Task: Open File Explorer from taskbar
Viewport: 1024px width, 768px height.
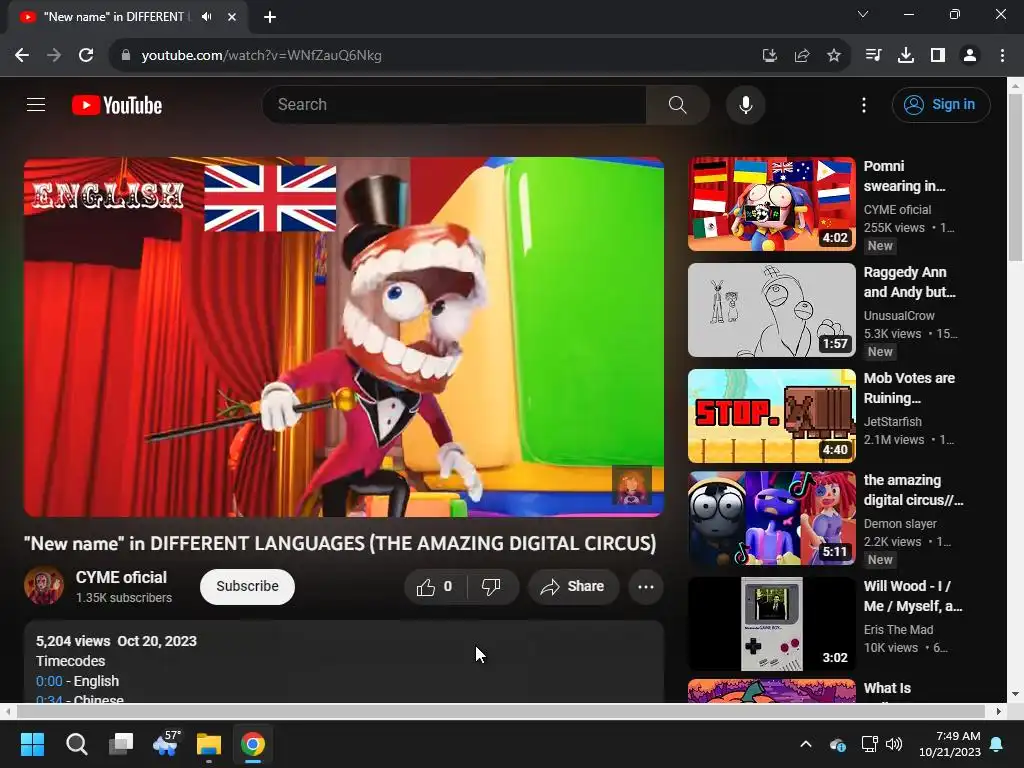Action: coord(209,744)
